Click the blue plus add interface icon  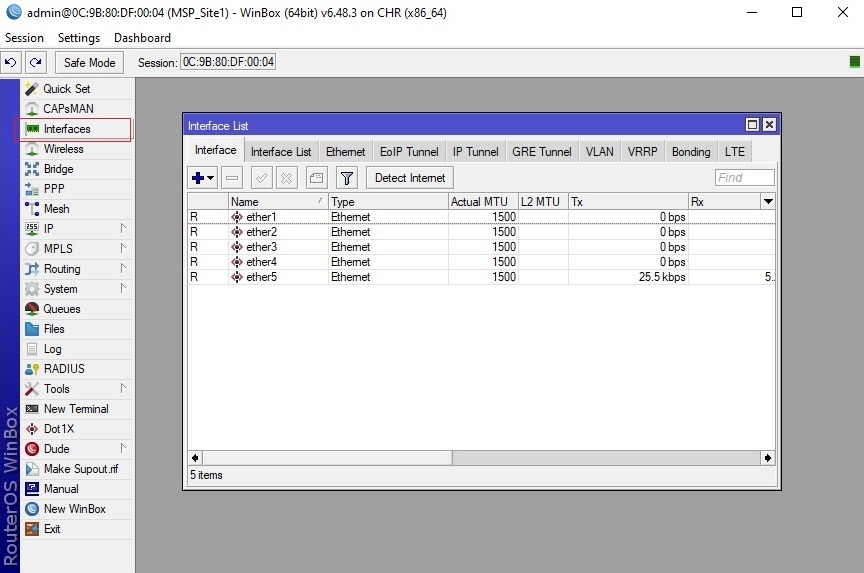[202, 178]
